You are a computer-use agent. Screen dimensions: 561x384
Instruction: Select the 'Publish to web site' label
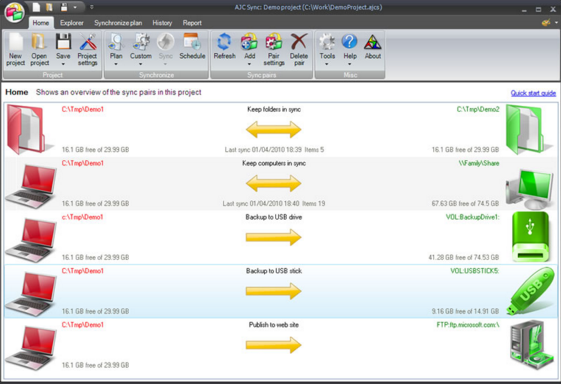click(x=274, y=325)
